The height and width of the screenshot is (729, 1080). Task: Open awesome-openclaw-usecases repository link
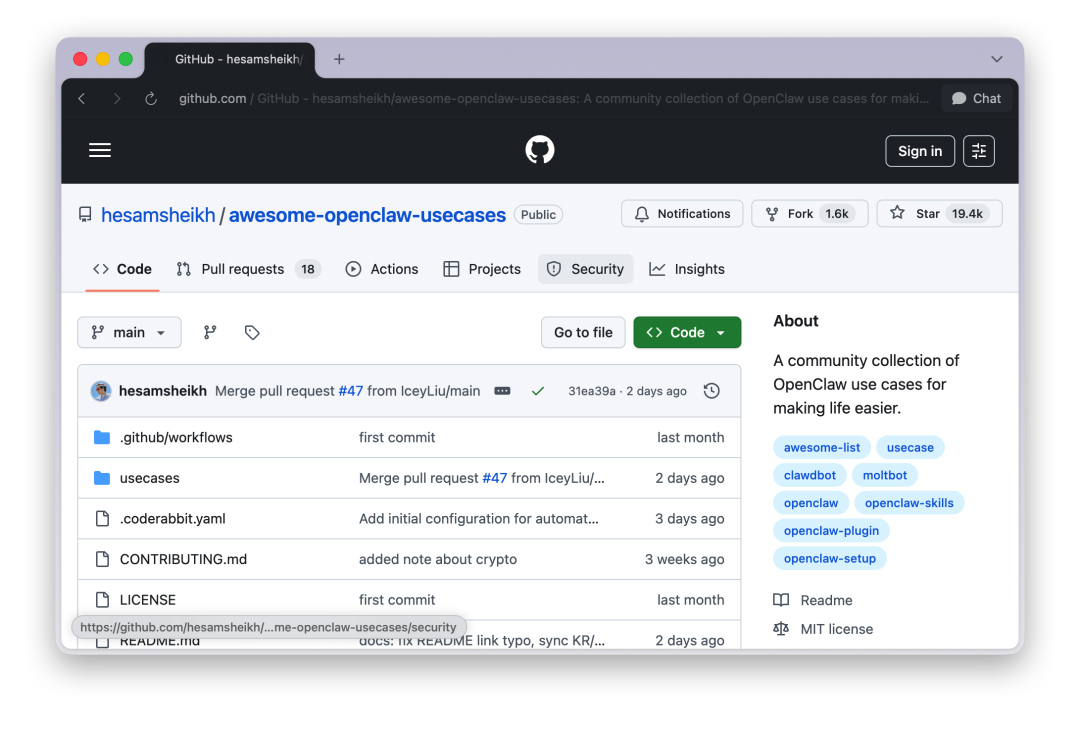click(367, 215)
